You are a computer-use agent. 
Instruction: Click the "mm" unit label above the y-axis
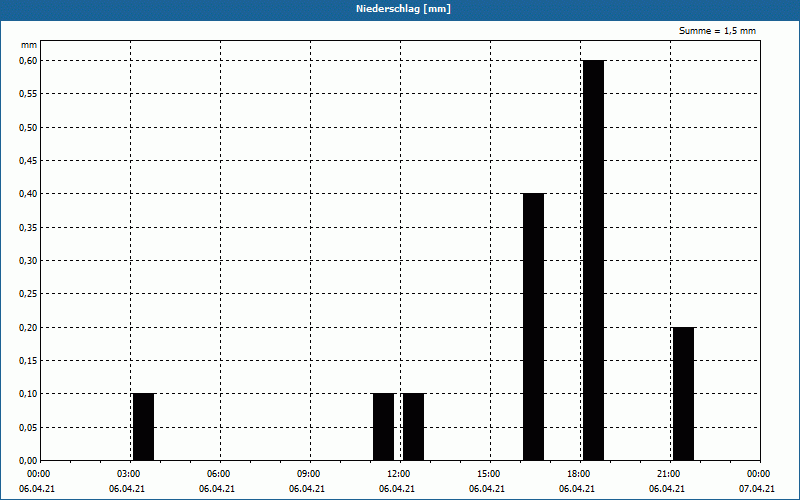[x=29, y=45]
